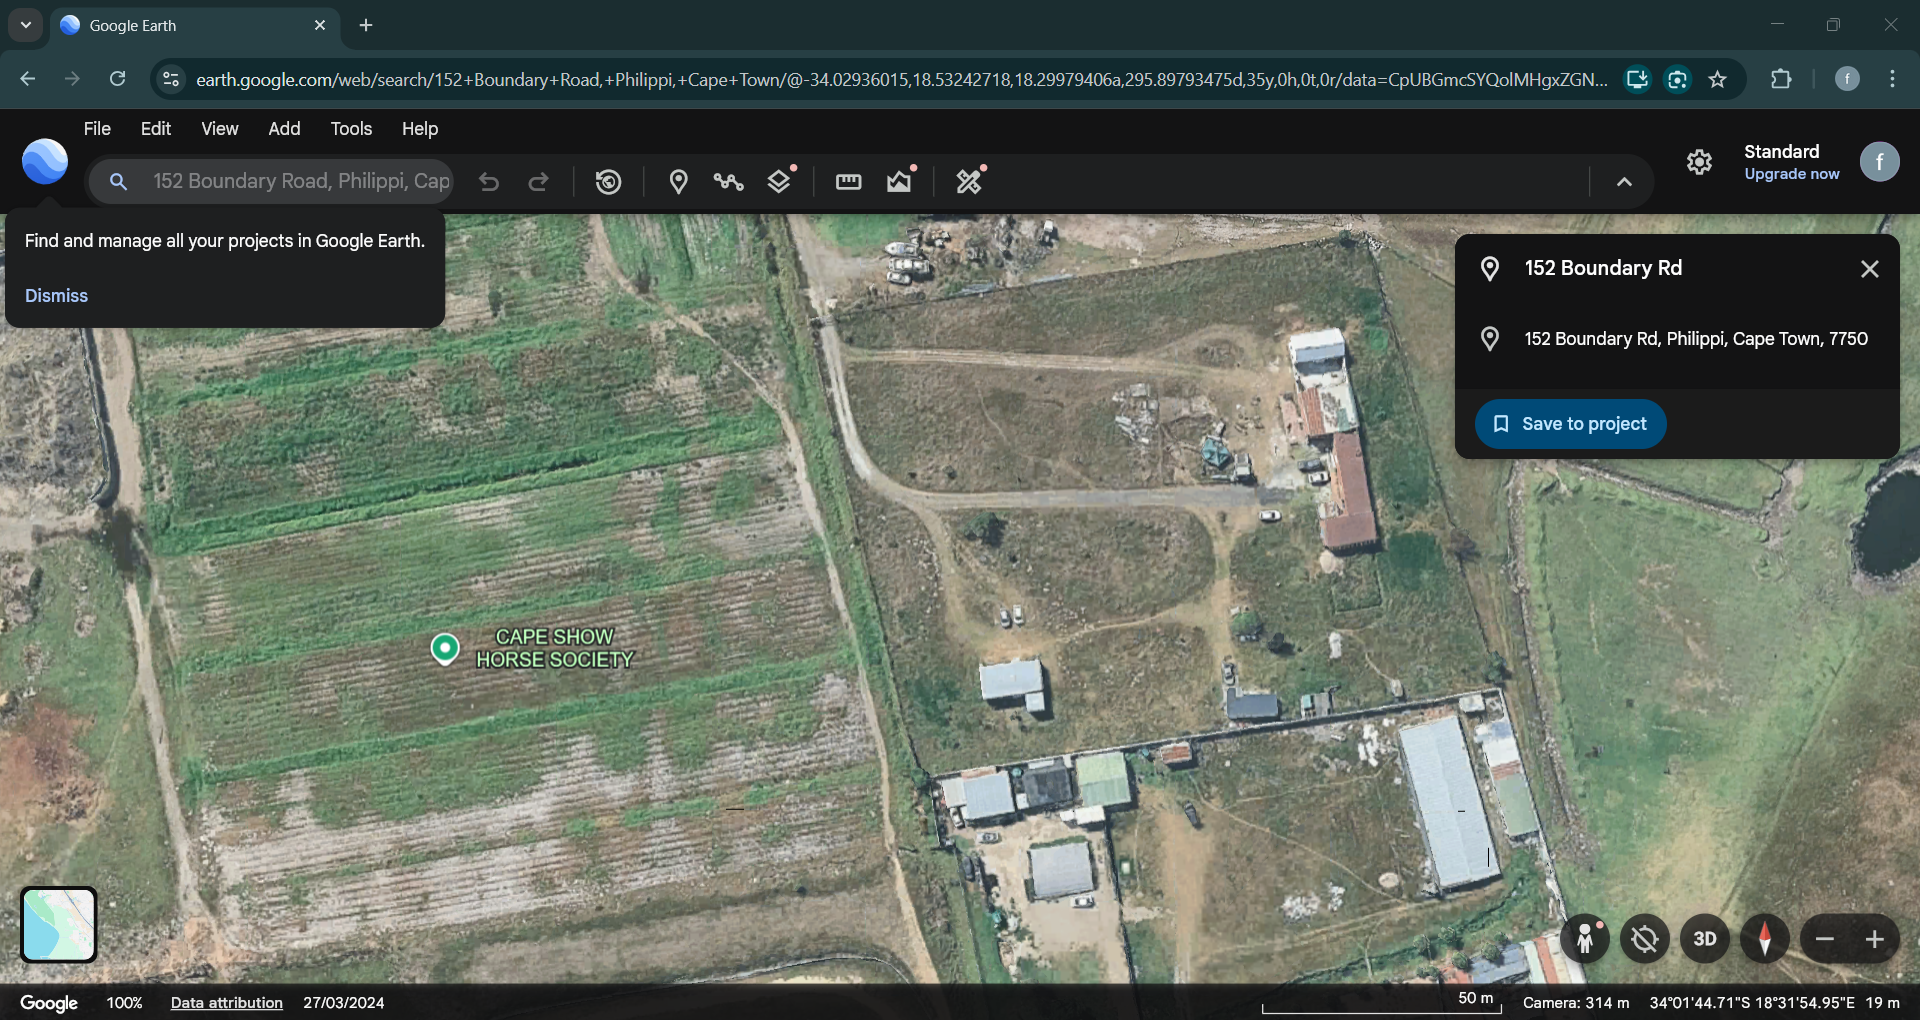Viewport: 1920px width, 1020px height.
Task: Drop the Pegman for Street View
Action: (1585, 939)
